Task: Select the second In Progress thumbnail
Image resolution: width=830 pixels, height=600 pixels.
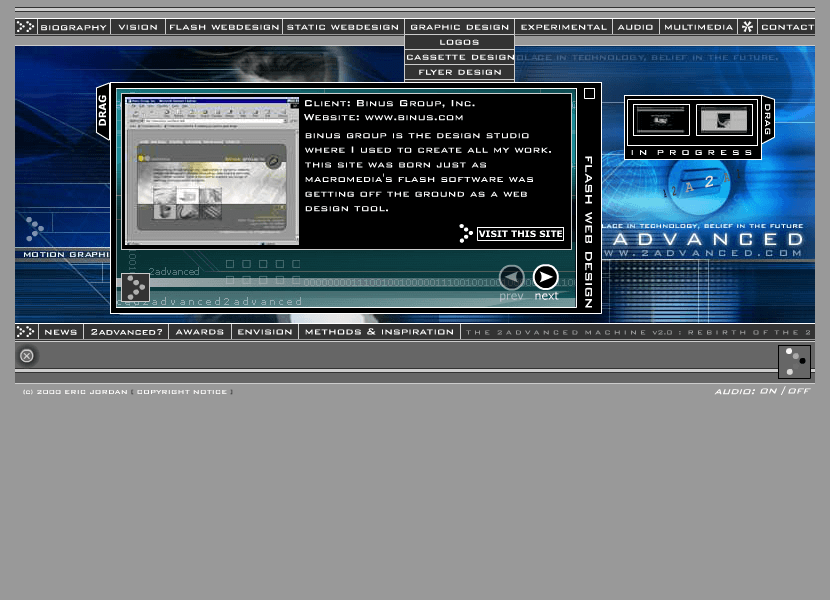Action: click(x=724, y=120)
